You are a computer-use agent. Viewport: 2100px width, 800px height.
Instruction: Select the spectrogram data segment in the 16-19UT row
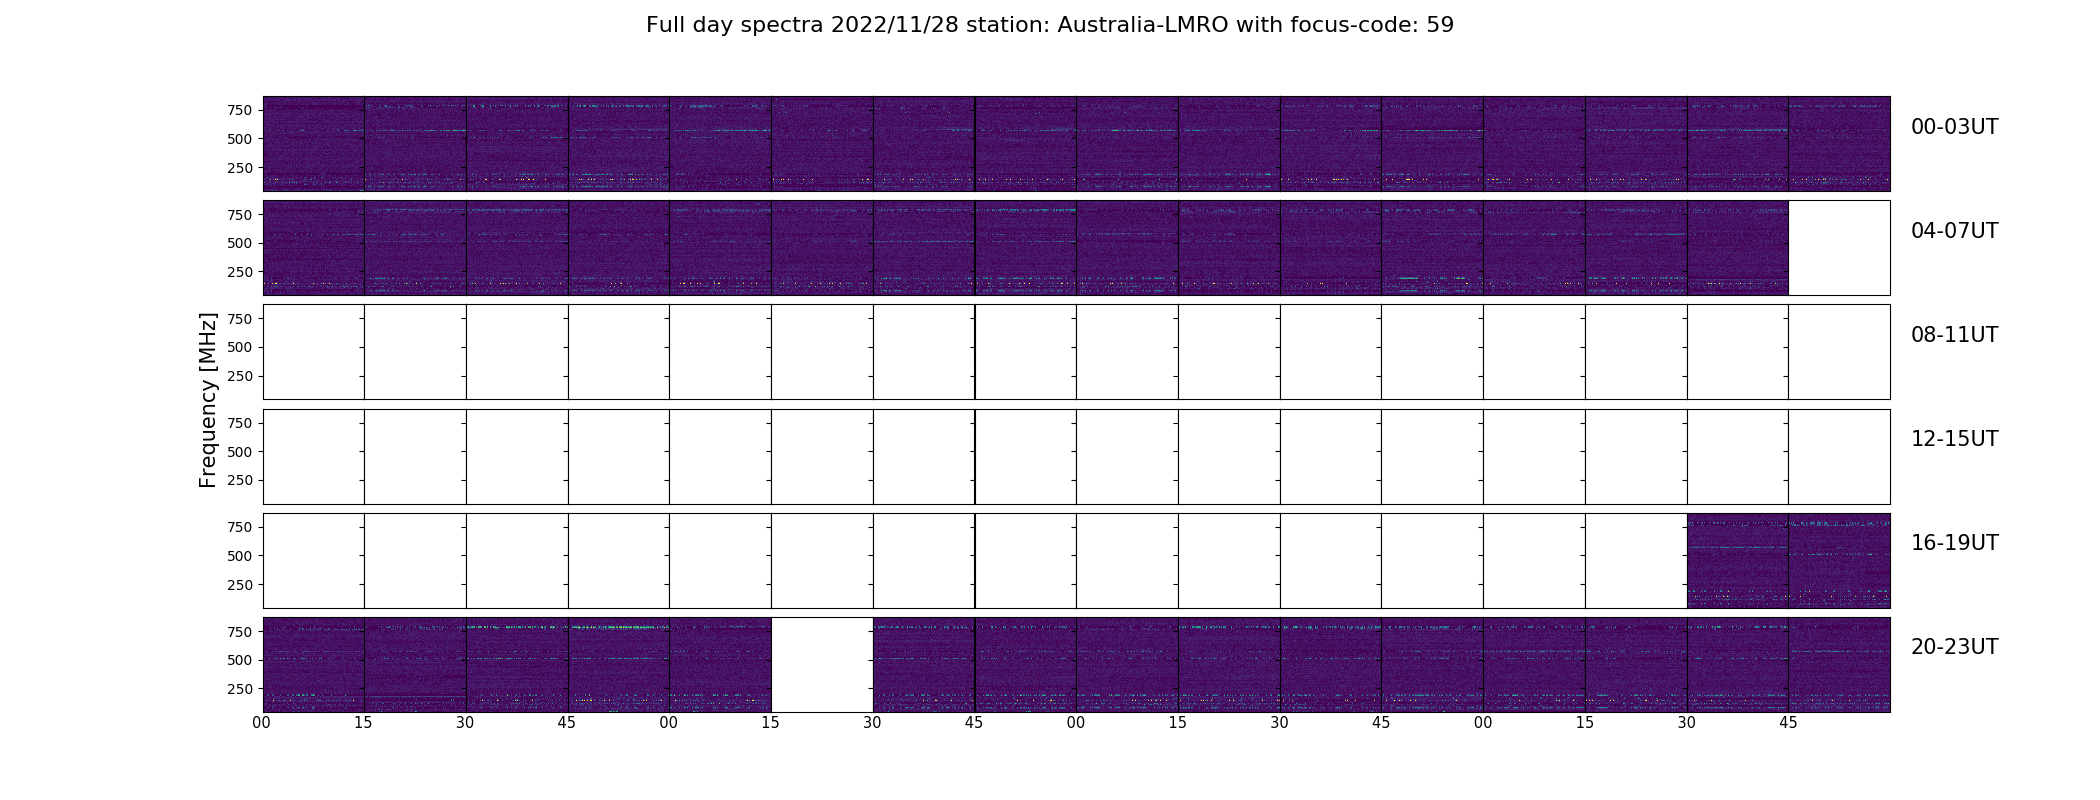click(1788, 561)
